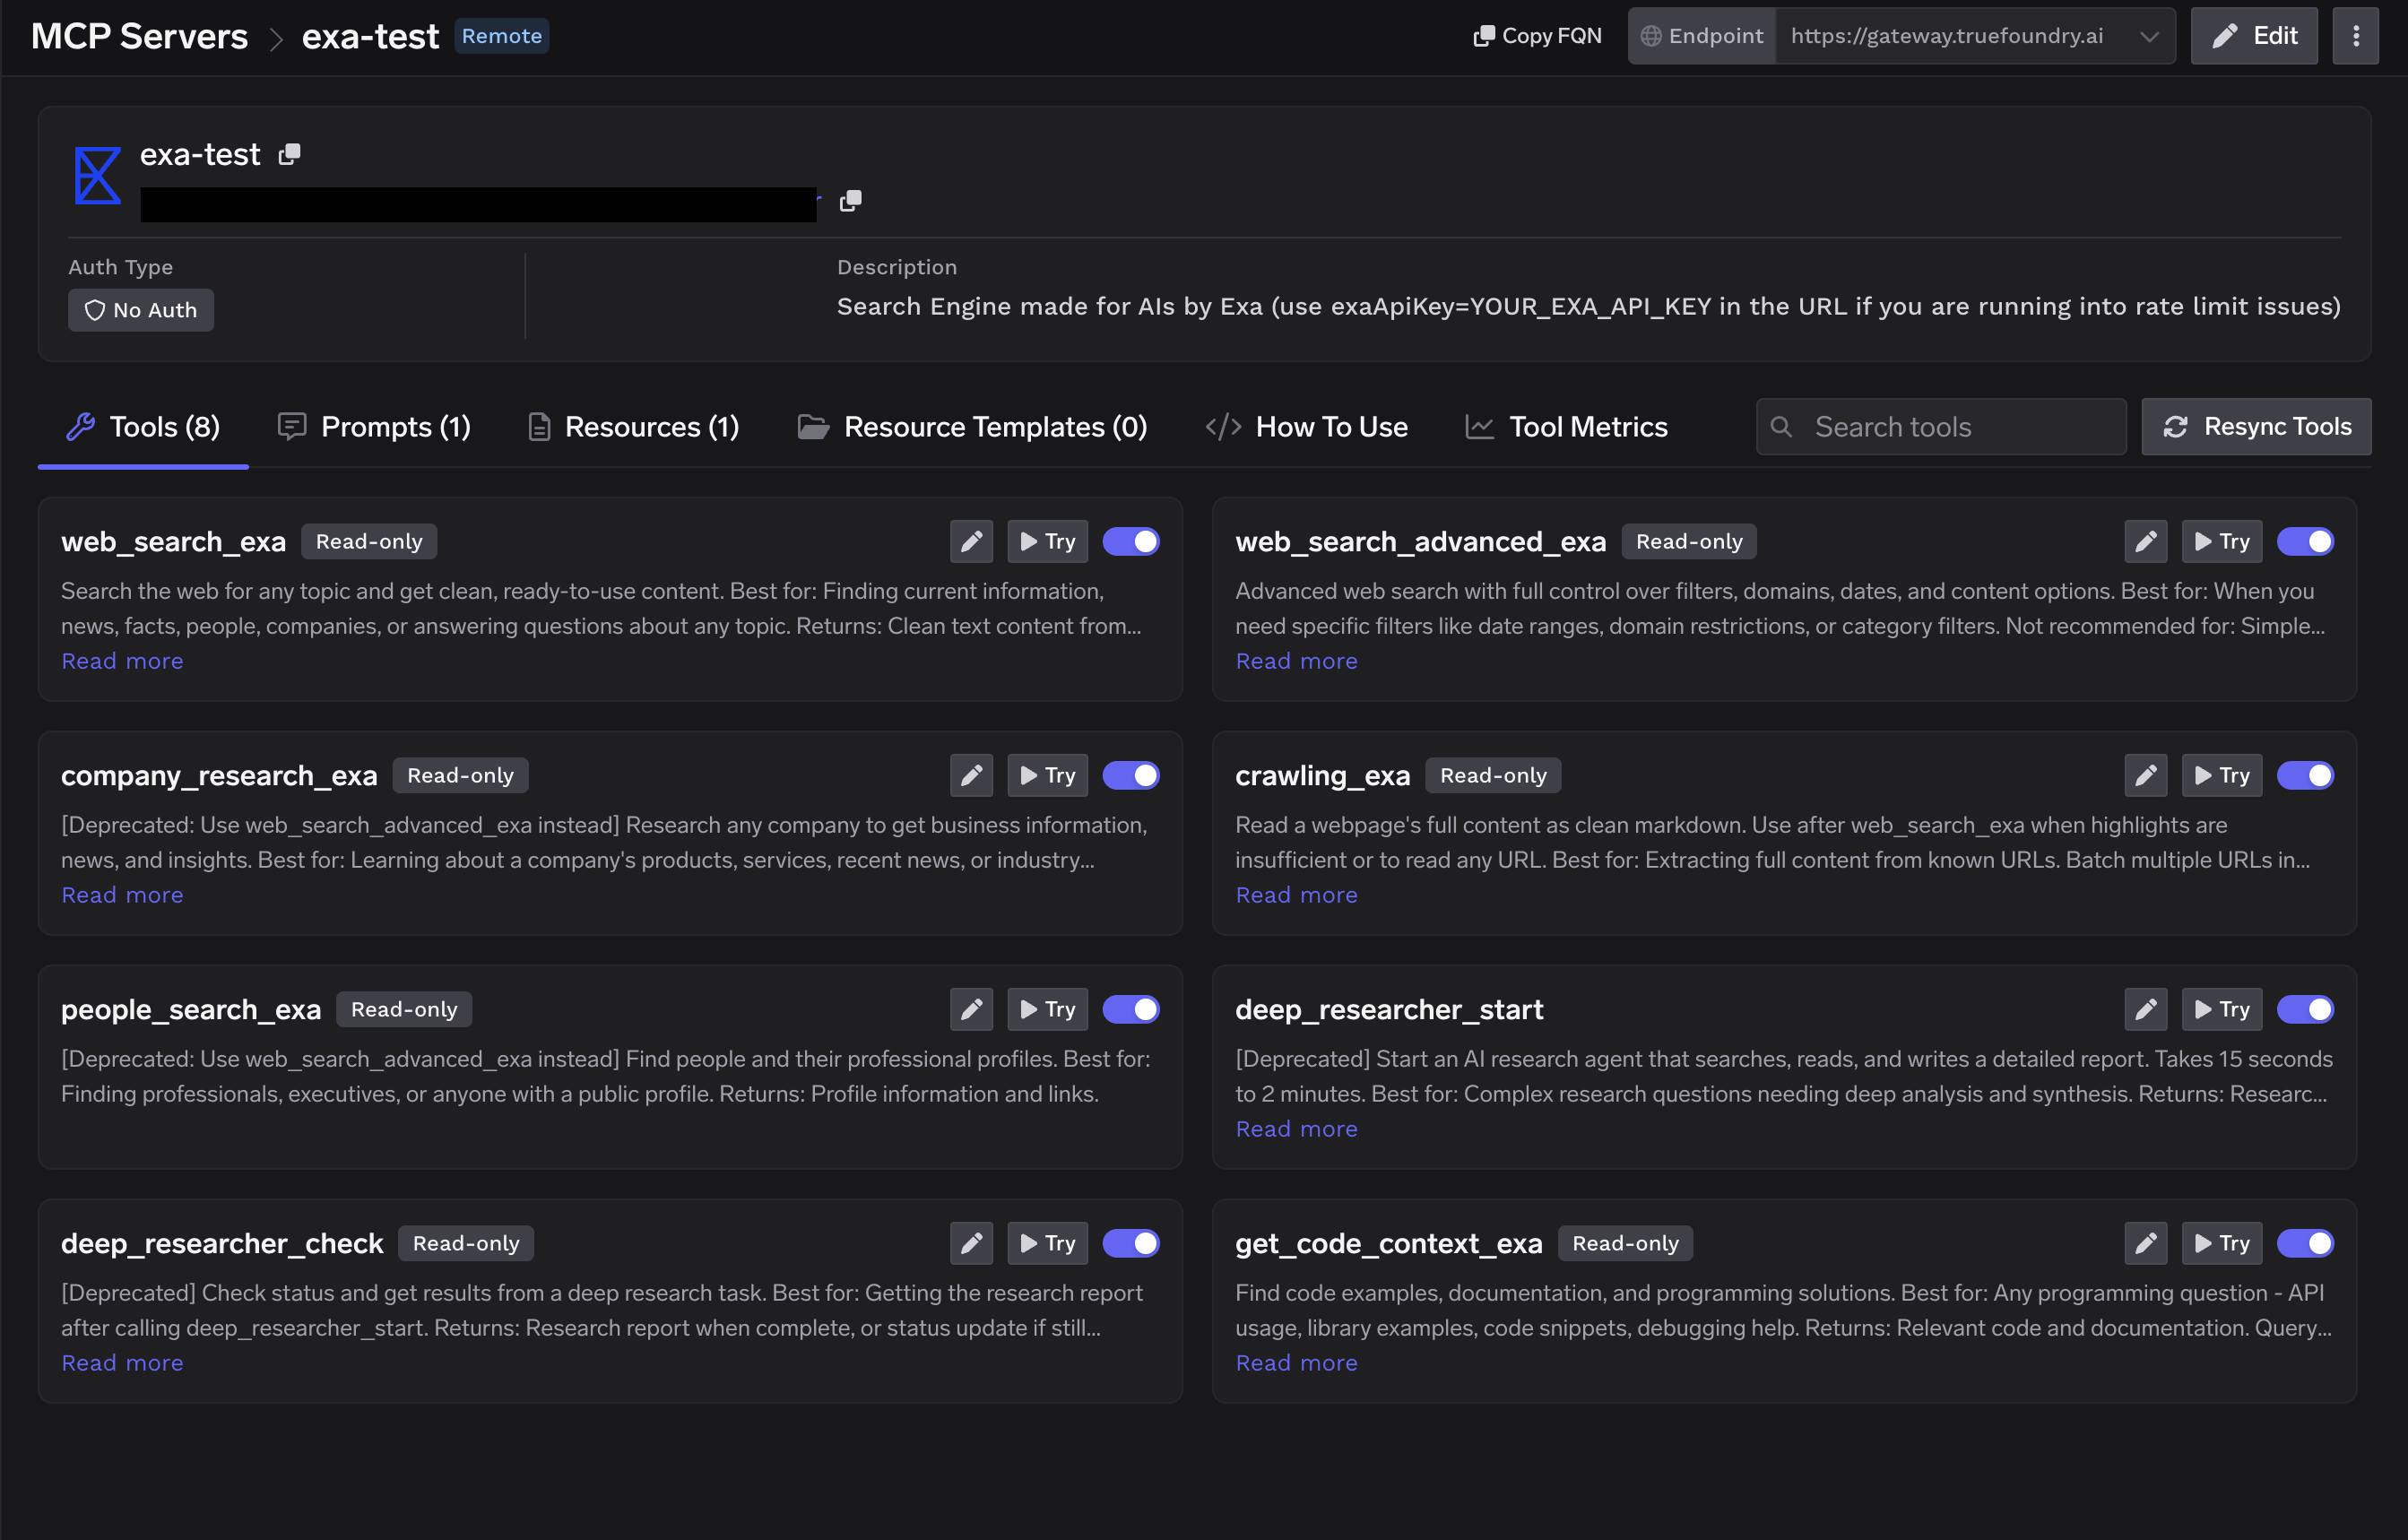Click the Edit server button
2408x1540 pixels.
click(2254, 36)
